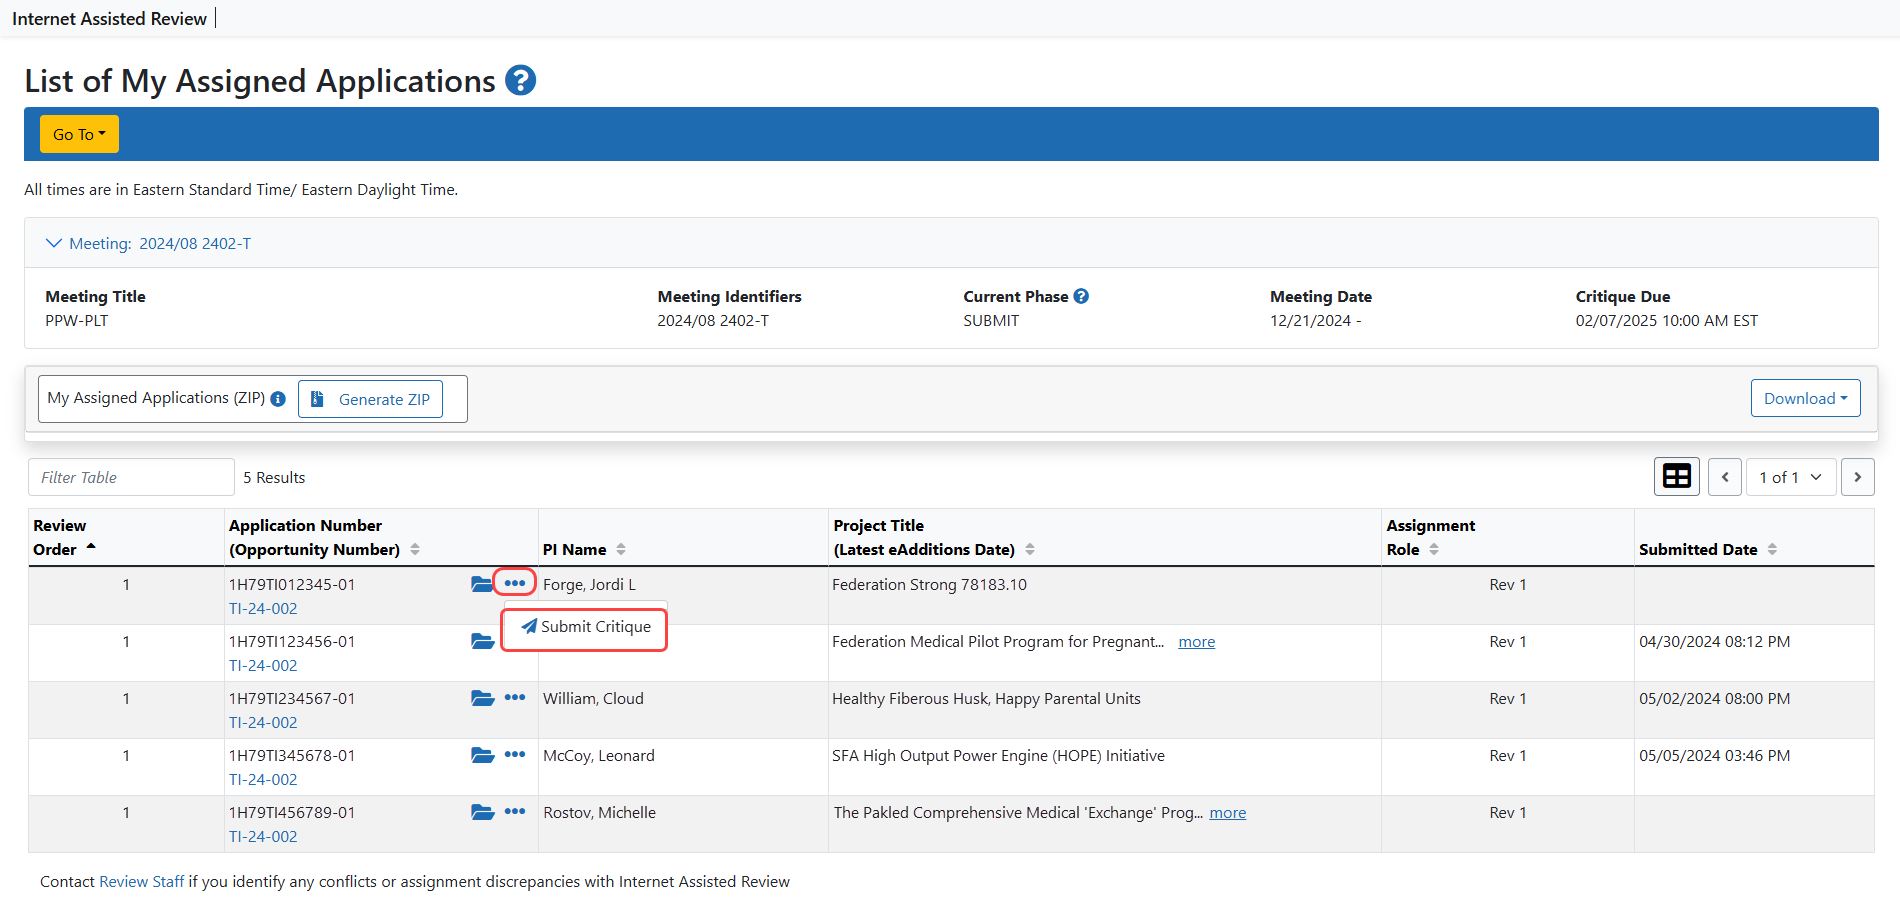
Task: Click the Healthy Fiberous Husk project title
Action: click(x=986, y=698)
